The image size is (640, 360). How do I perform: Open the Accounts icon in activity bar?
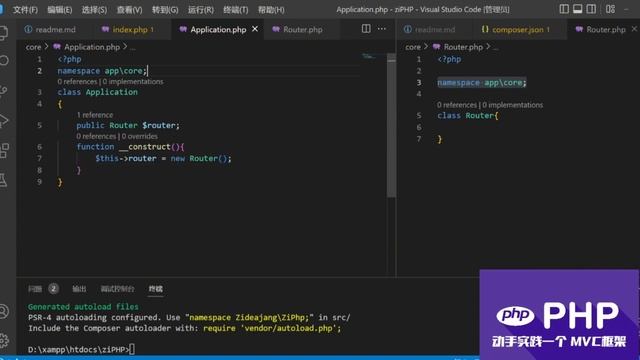[x=4, y=311]
